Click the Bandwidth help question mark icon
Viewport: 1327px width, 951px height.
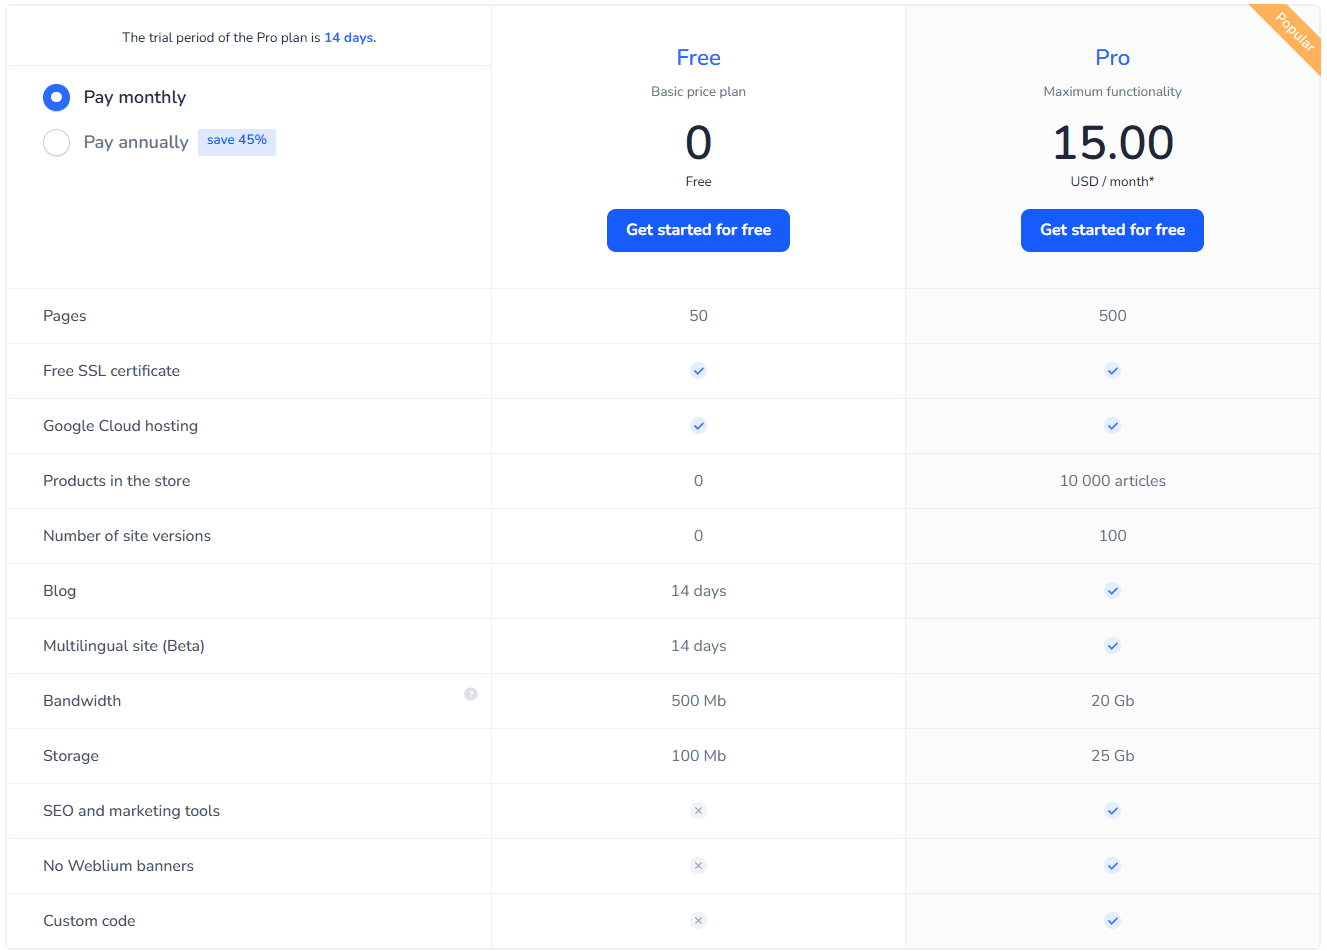[471, 694]
